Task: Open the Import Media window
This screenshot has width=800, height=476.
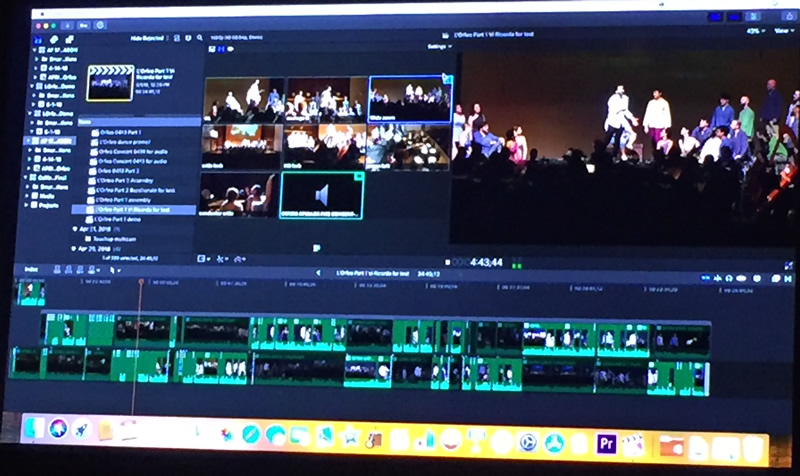Action: [67, 25]
